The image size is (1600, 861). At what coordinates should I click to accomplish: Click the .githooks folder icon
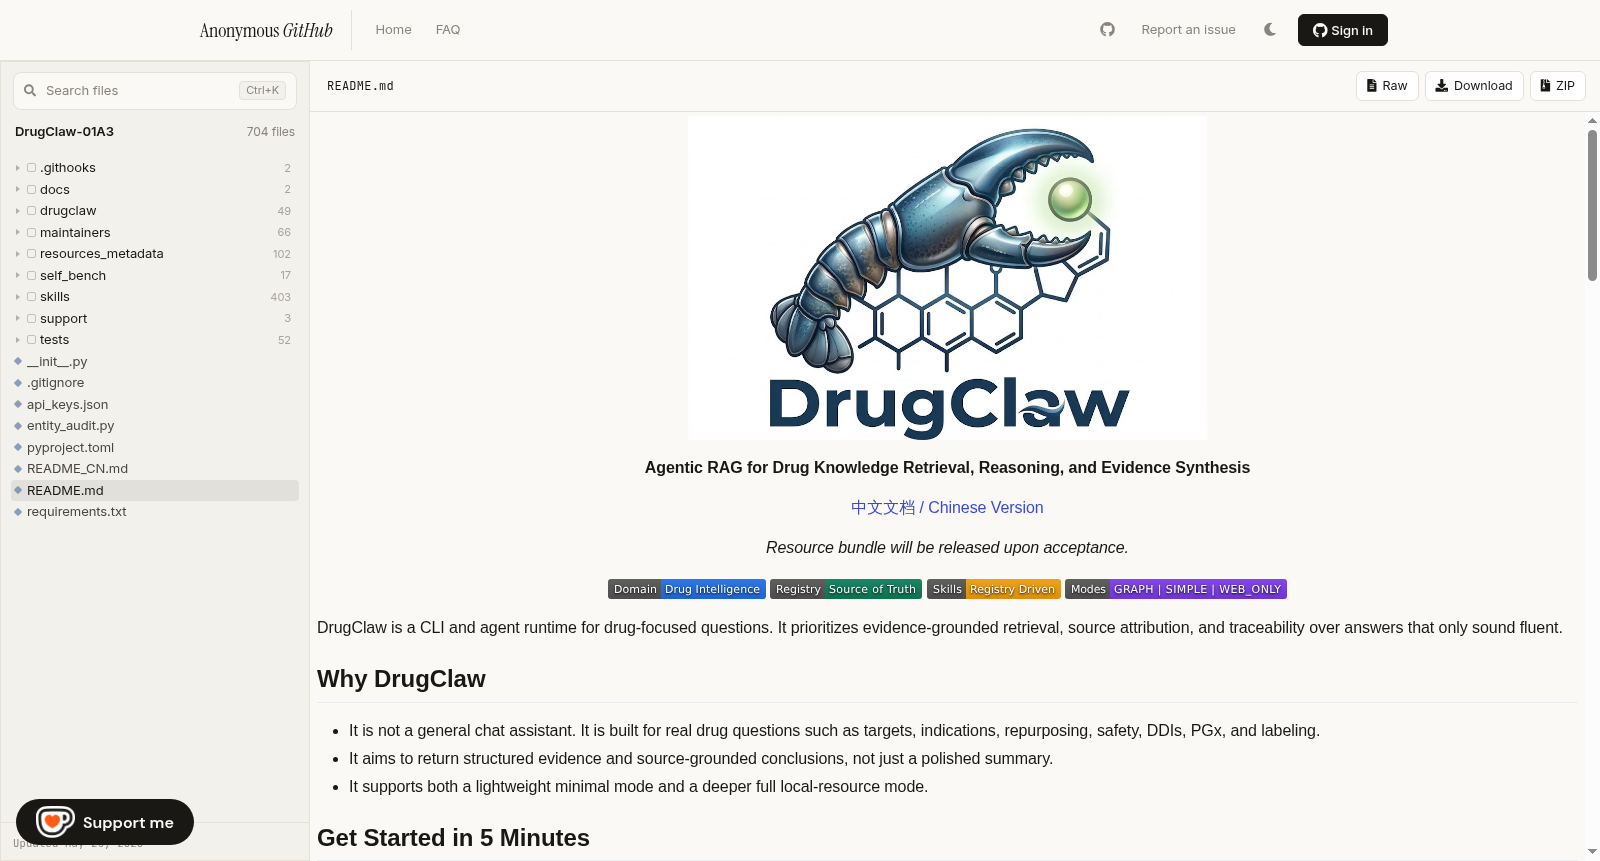click(x=32, y=168)
